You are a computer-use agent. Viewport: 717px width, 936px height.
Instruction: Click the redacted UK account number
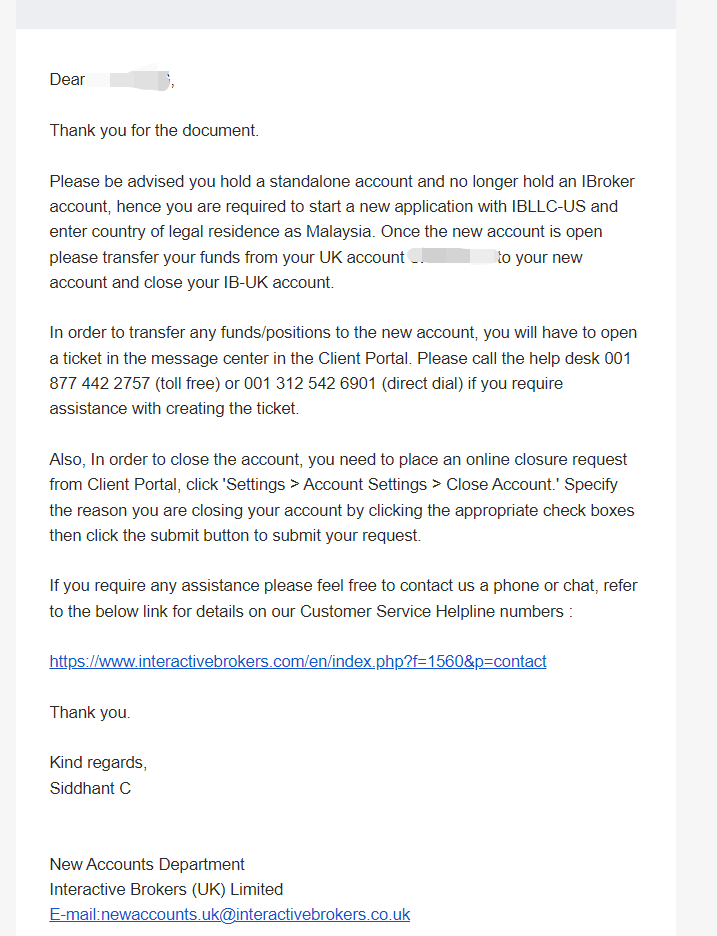pos(453,257)
